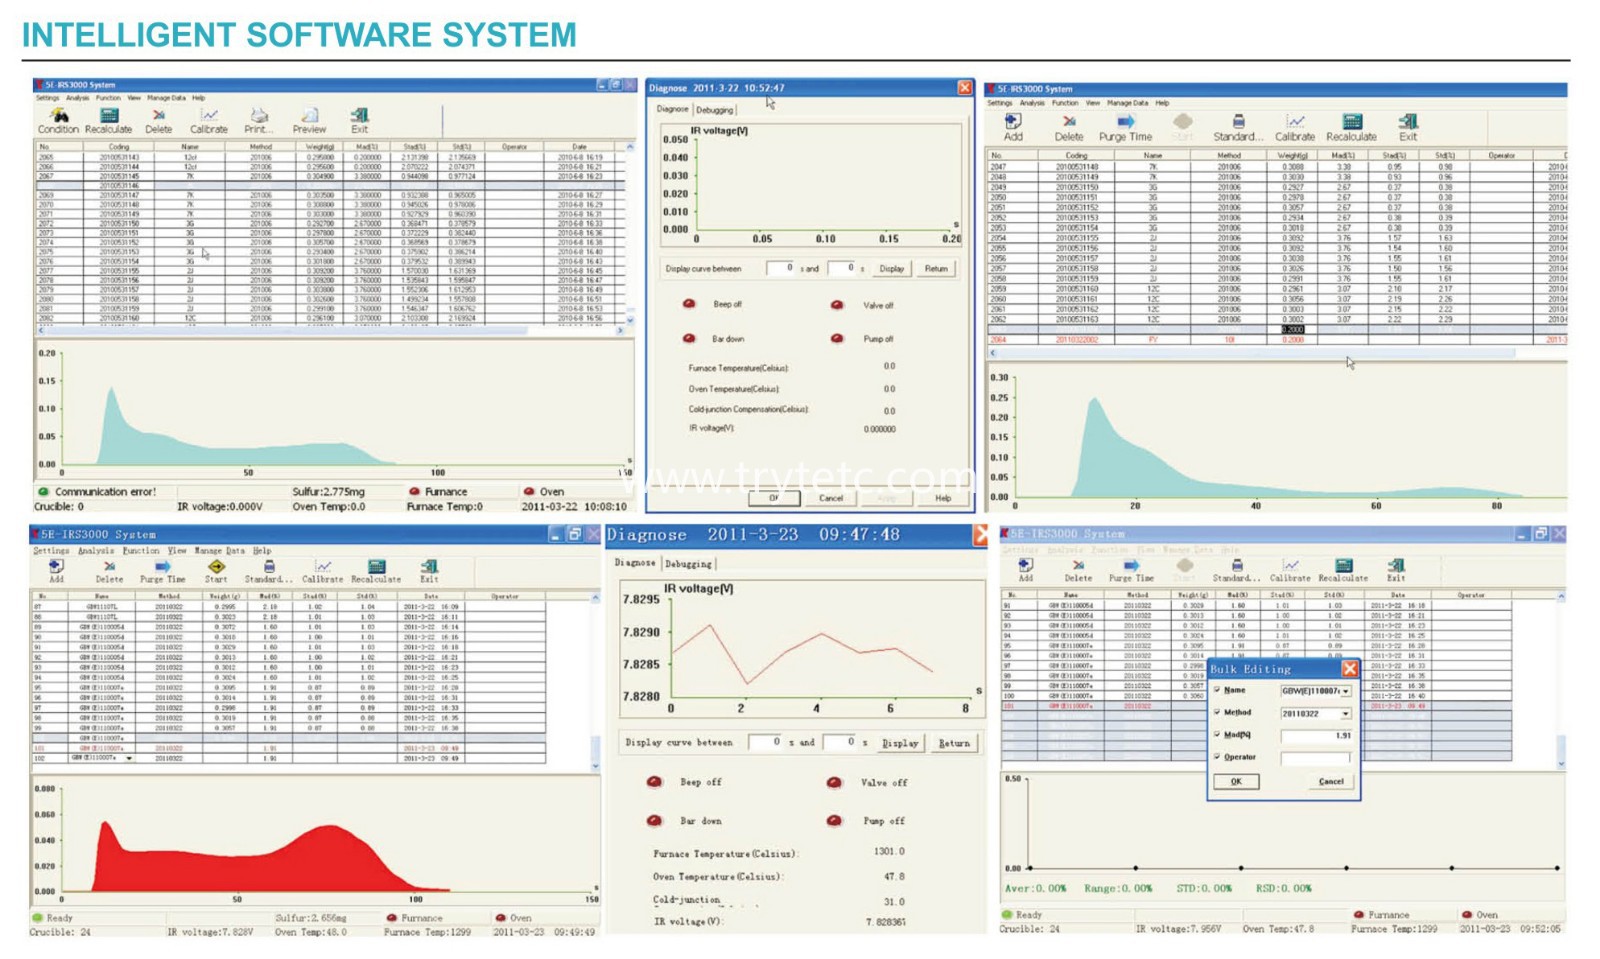
Task: Click Cancel in the Bulk Editing dialog
Action: 1331,782
